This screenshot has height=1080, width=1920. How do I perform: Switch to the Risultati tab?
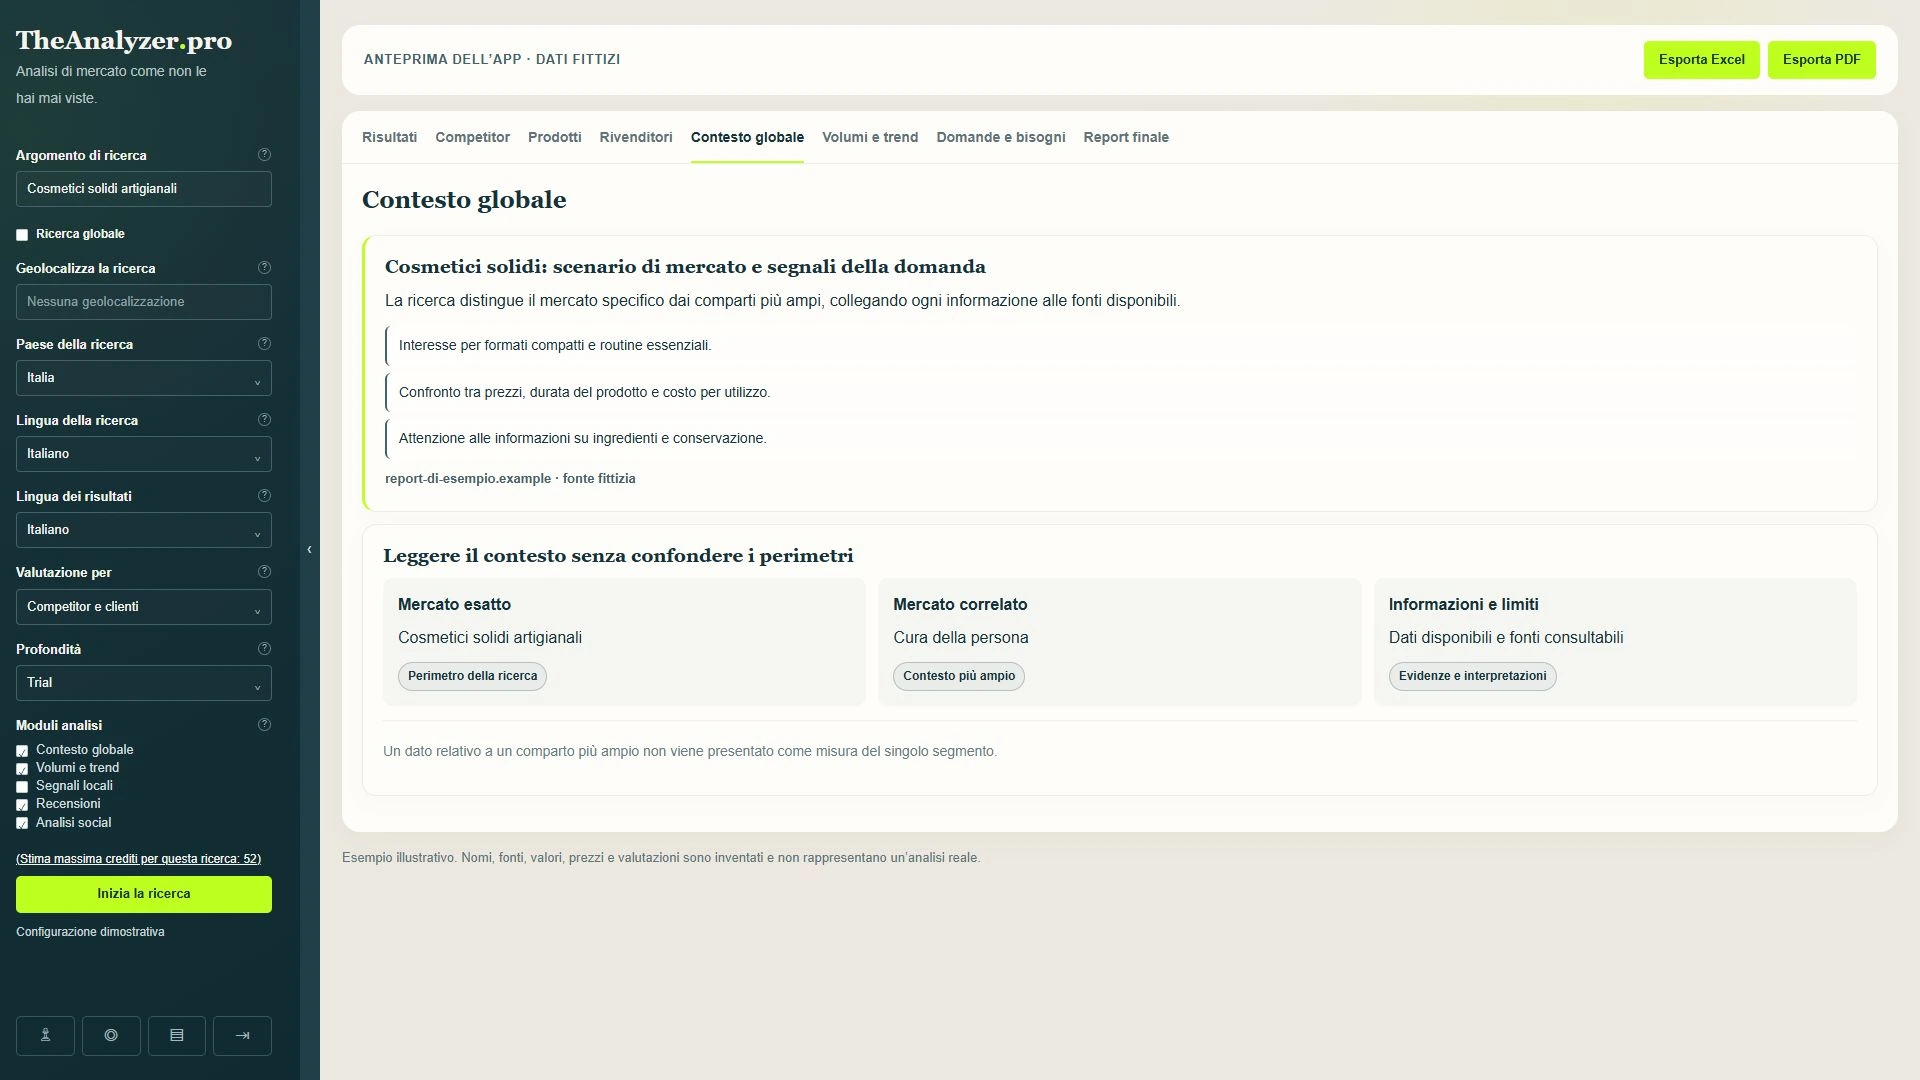click(389, 138)
